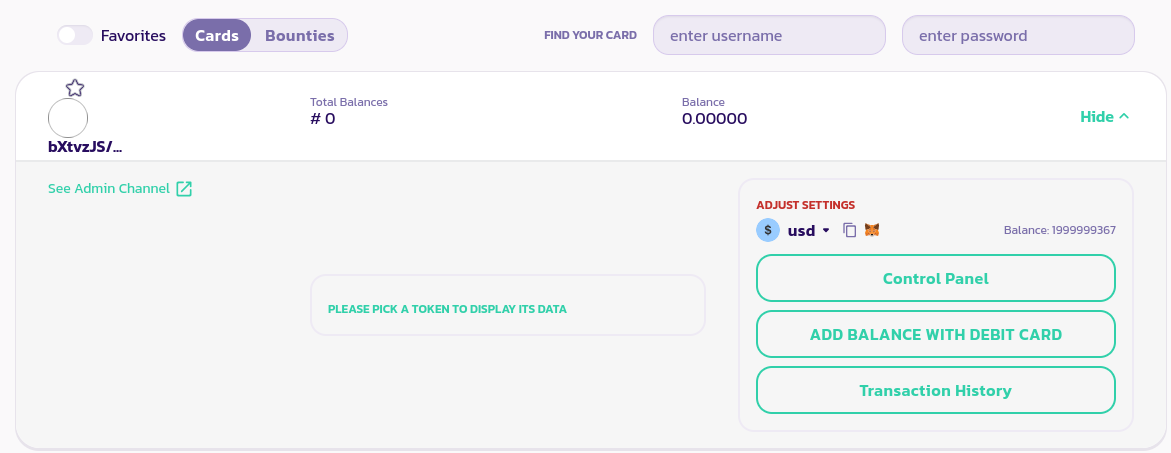The image size is (1171, 453).
Task: Copy the token address with the copy icon
Action: point(850,230)
